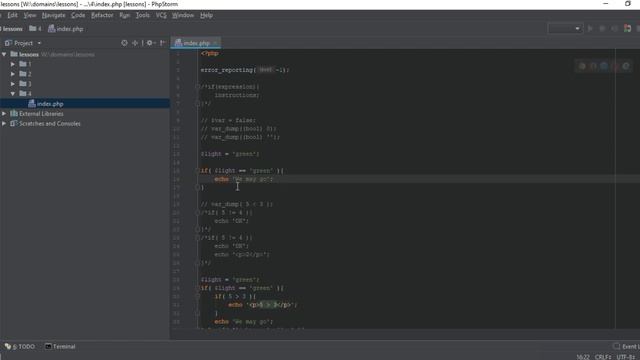Click cursor position indicator in status bar
Viewport: 640px width, 360px height.
pyautogui.click(x=582, y=357)
